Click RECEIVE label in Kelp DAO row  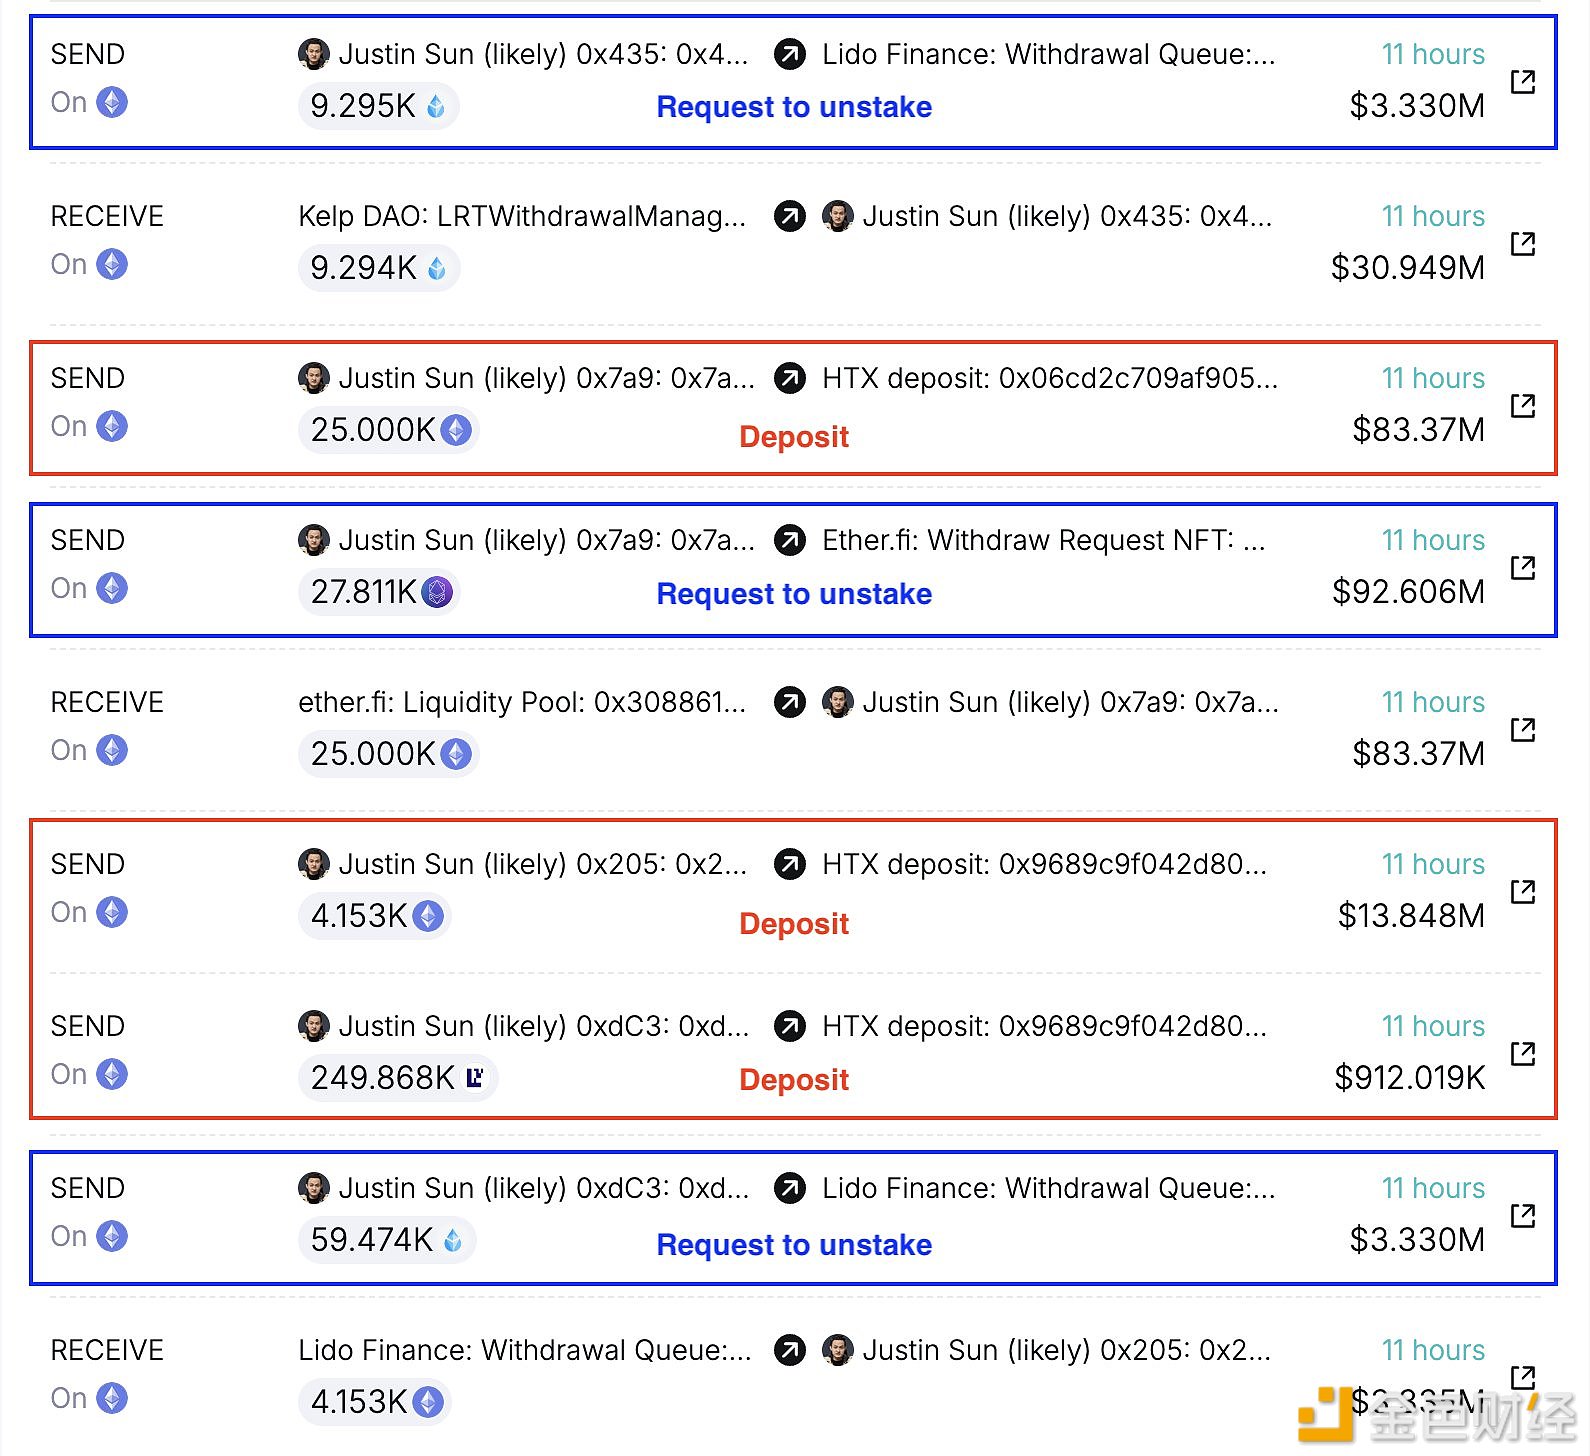107,216
